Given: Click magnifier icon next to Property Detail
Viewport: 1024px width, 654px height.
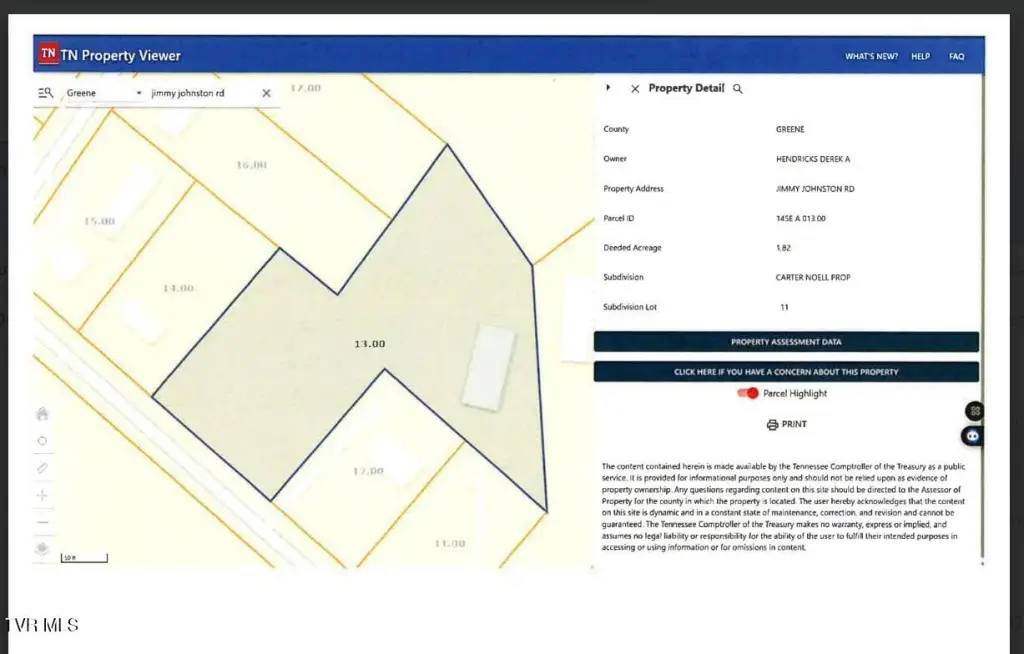Looking at the screenshot, I should tap(738, 89).
